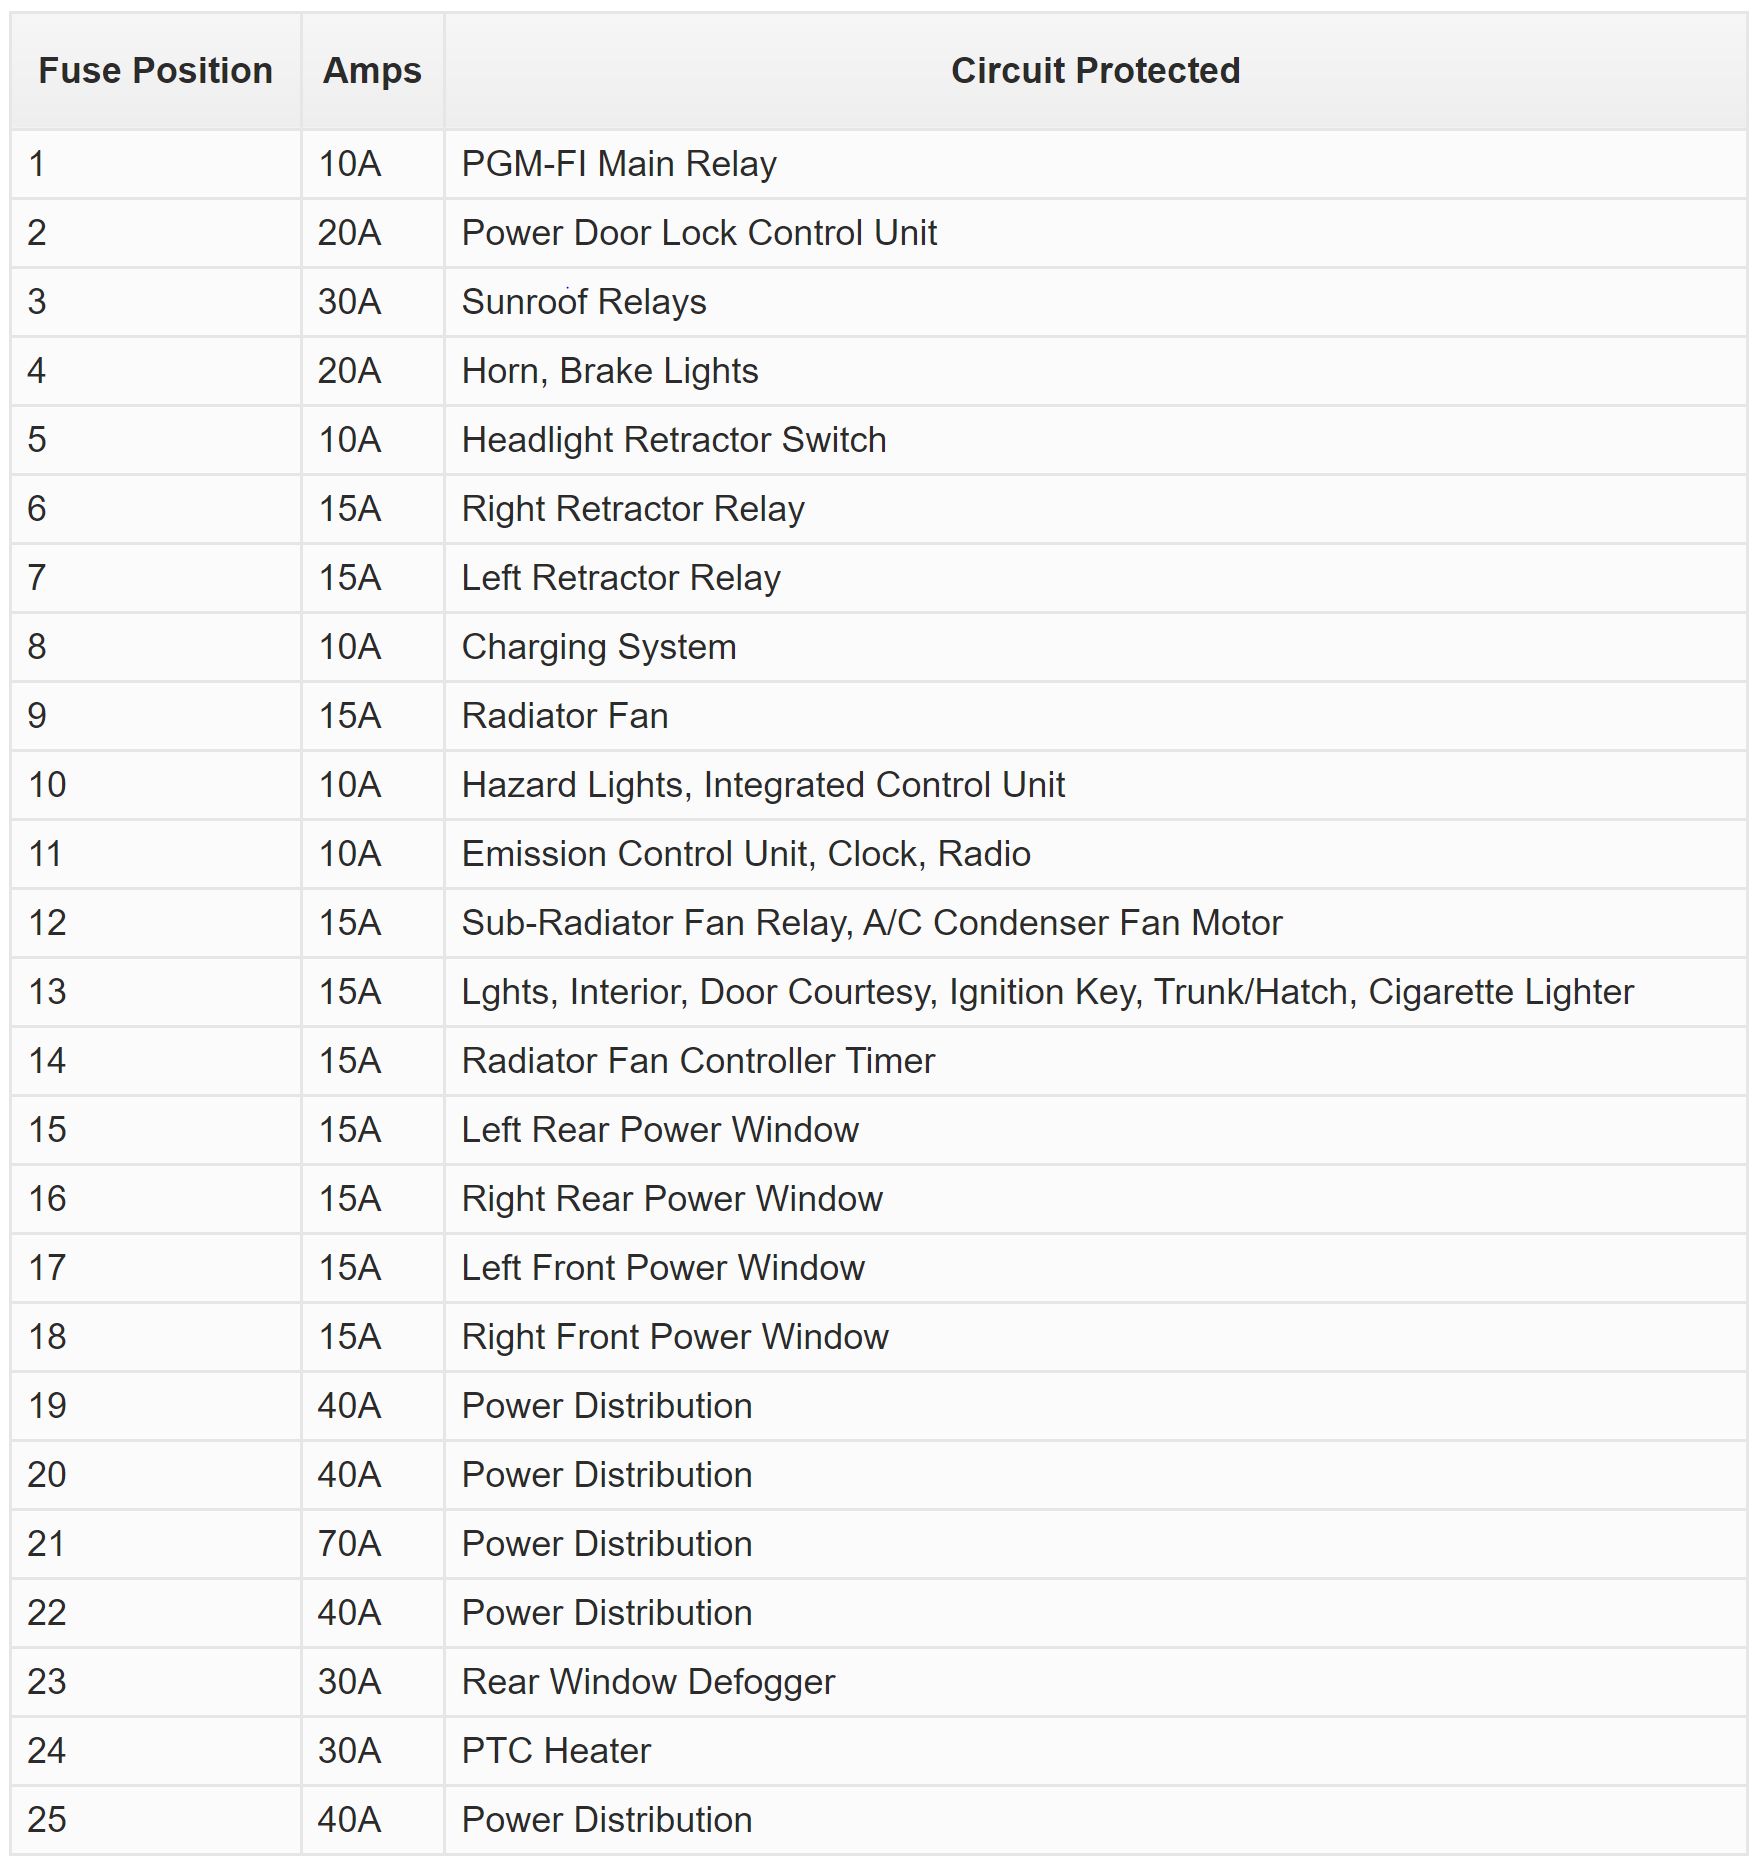Click the Horn, Brake Lights row
1764x1871 pixels.
880,371
